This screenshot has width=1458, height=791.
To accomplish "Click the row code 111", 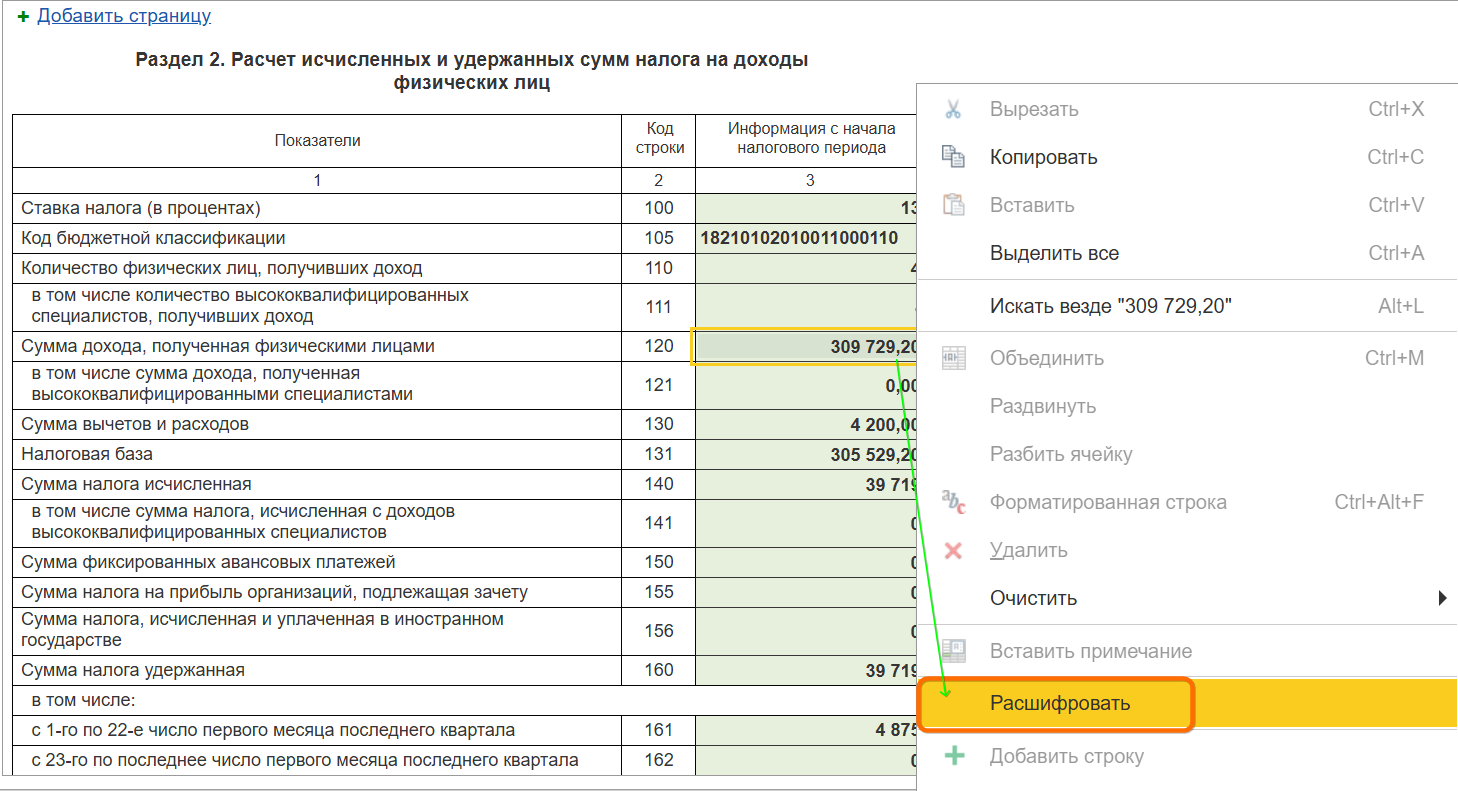I will click(x=659, y=307).
